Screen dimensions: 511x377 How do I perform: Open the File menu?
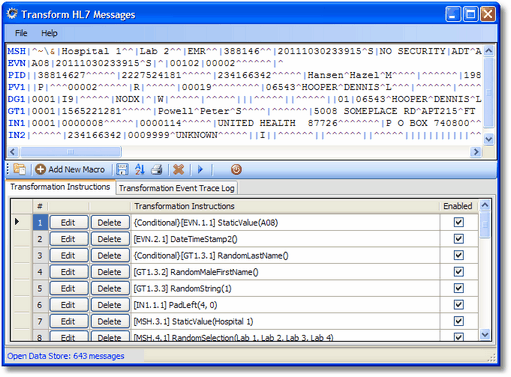(21, 33)
